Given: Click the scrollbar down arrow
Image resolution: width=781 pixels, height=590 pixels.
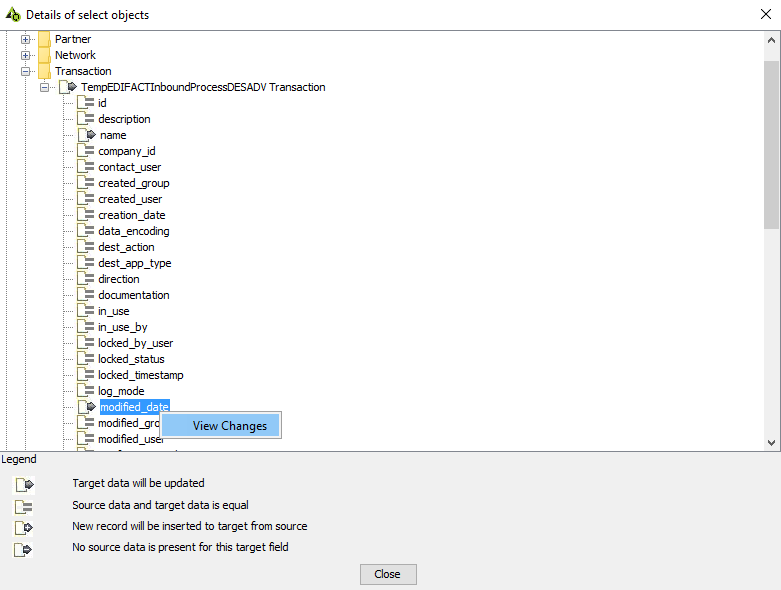Looking at the screenshot, I should 771,442.
